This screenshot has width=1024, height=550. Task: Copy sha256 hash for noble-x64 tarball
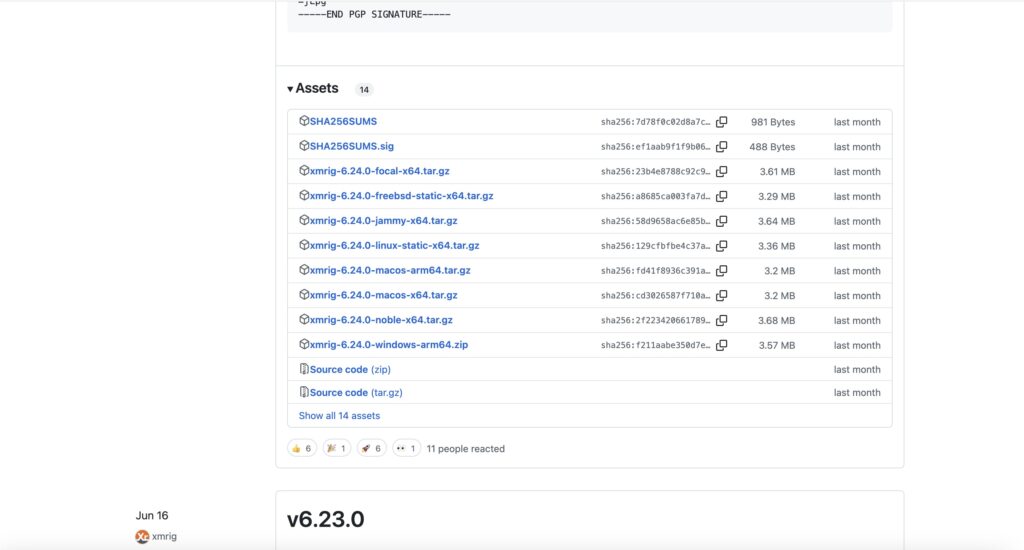[722, 321]
